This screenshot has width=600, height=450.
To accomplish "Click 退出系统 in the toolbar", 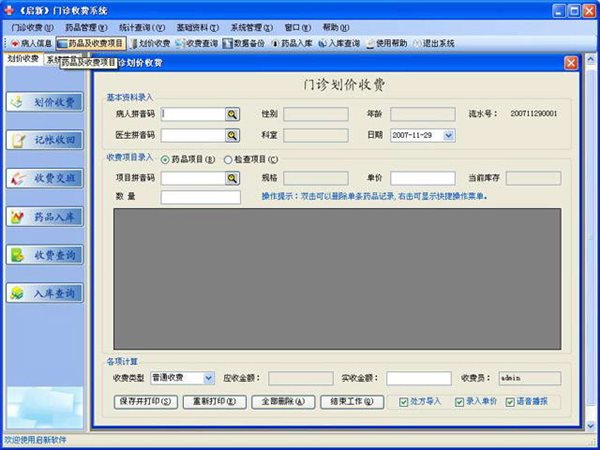I will pyautogui.click(x=434, y=43).
